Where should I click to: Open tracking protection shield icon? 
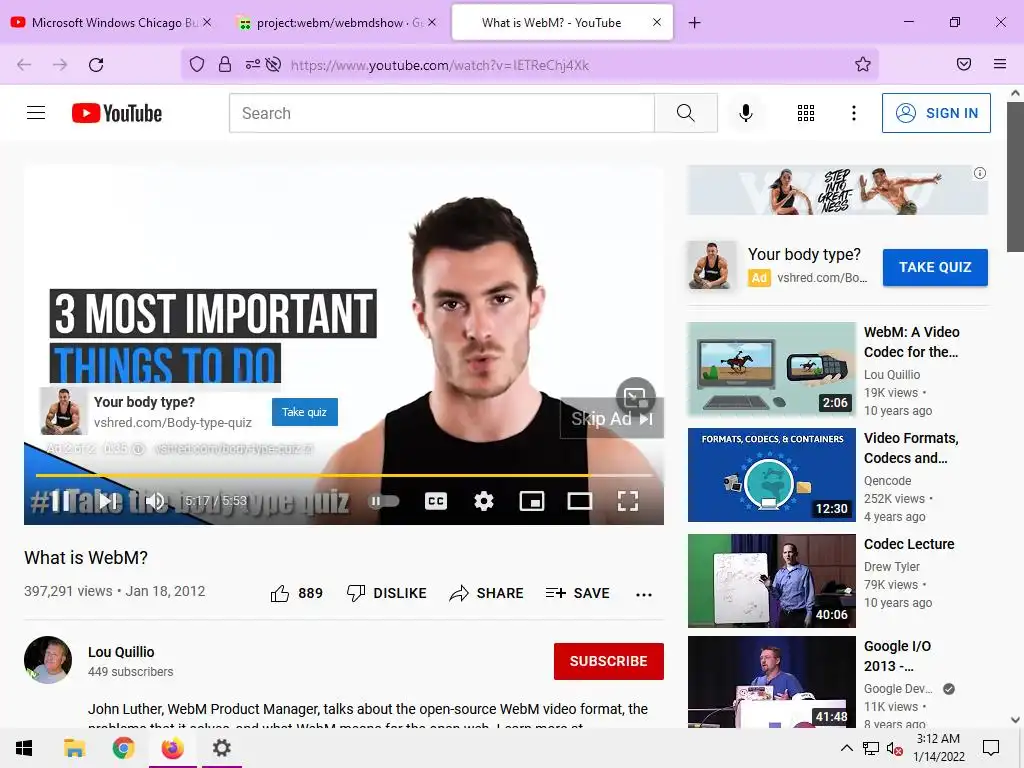[x=197, y=64]
